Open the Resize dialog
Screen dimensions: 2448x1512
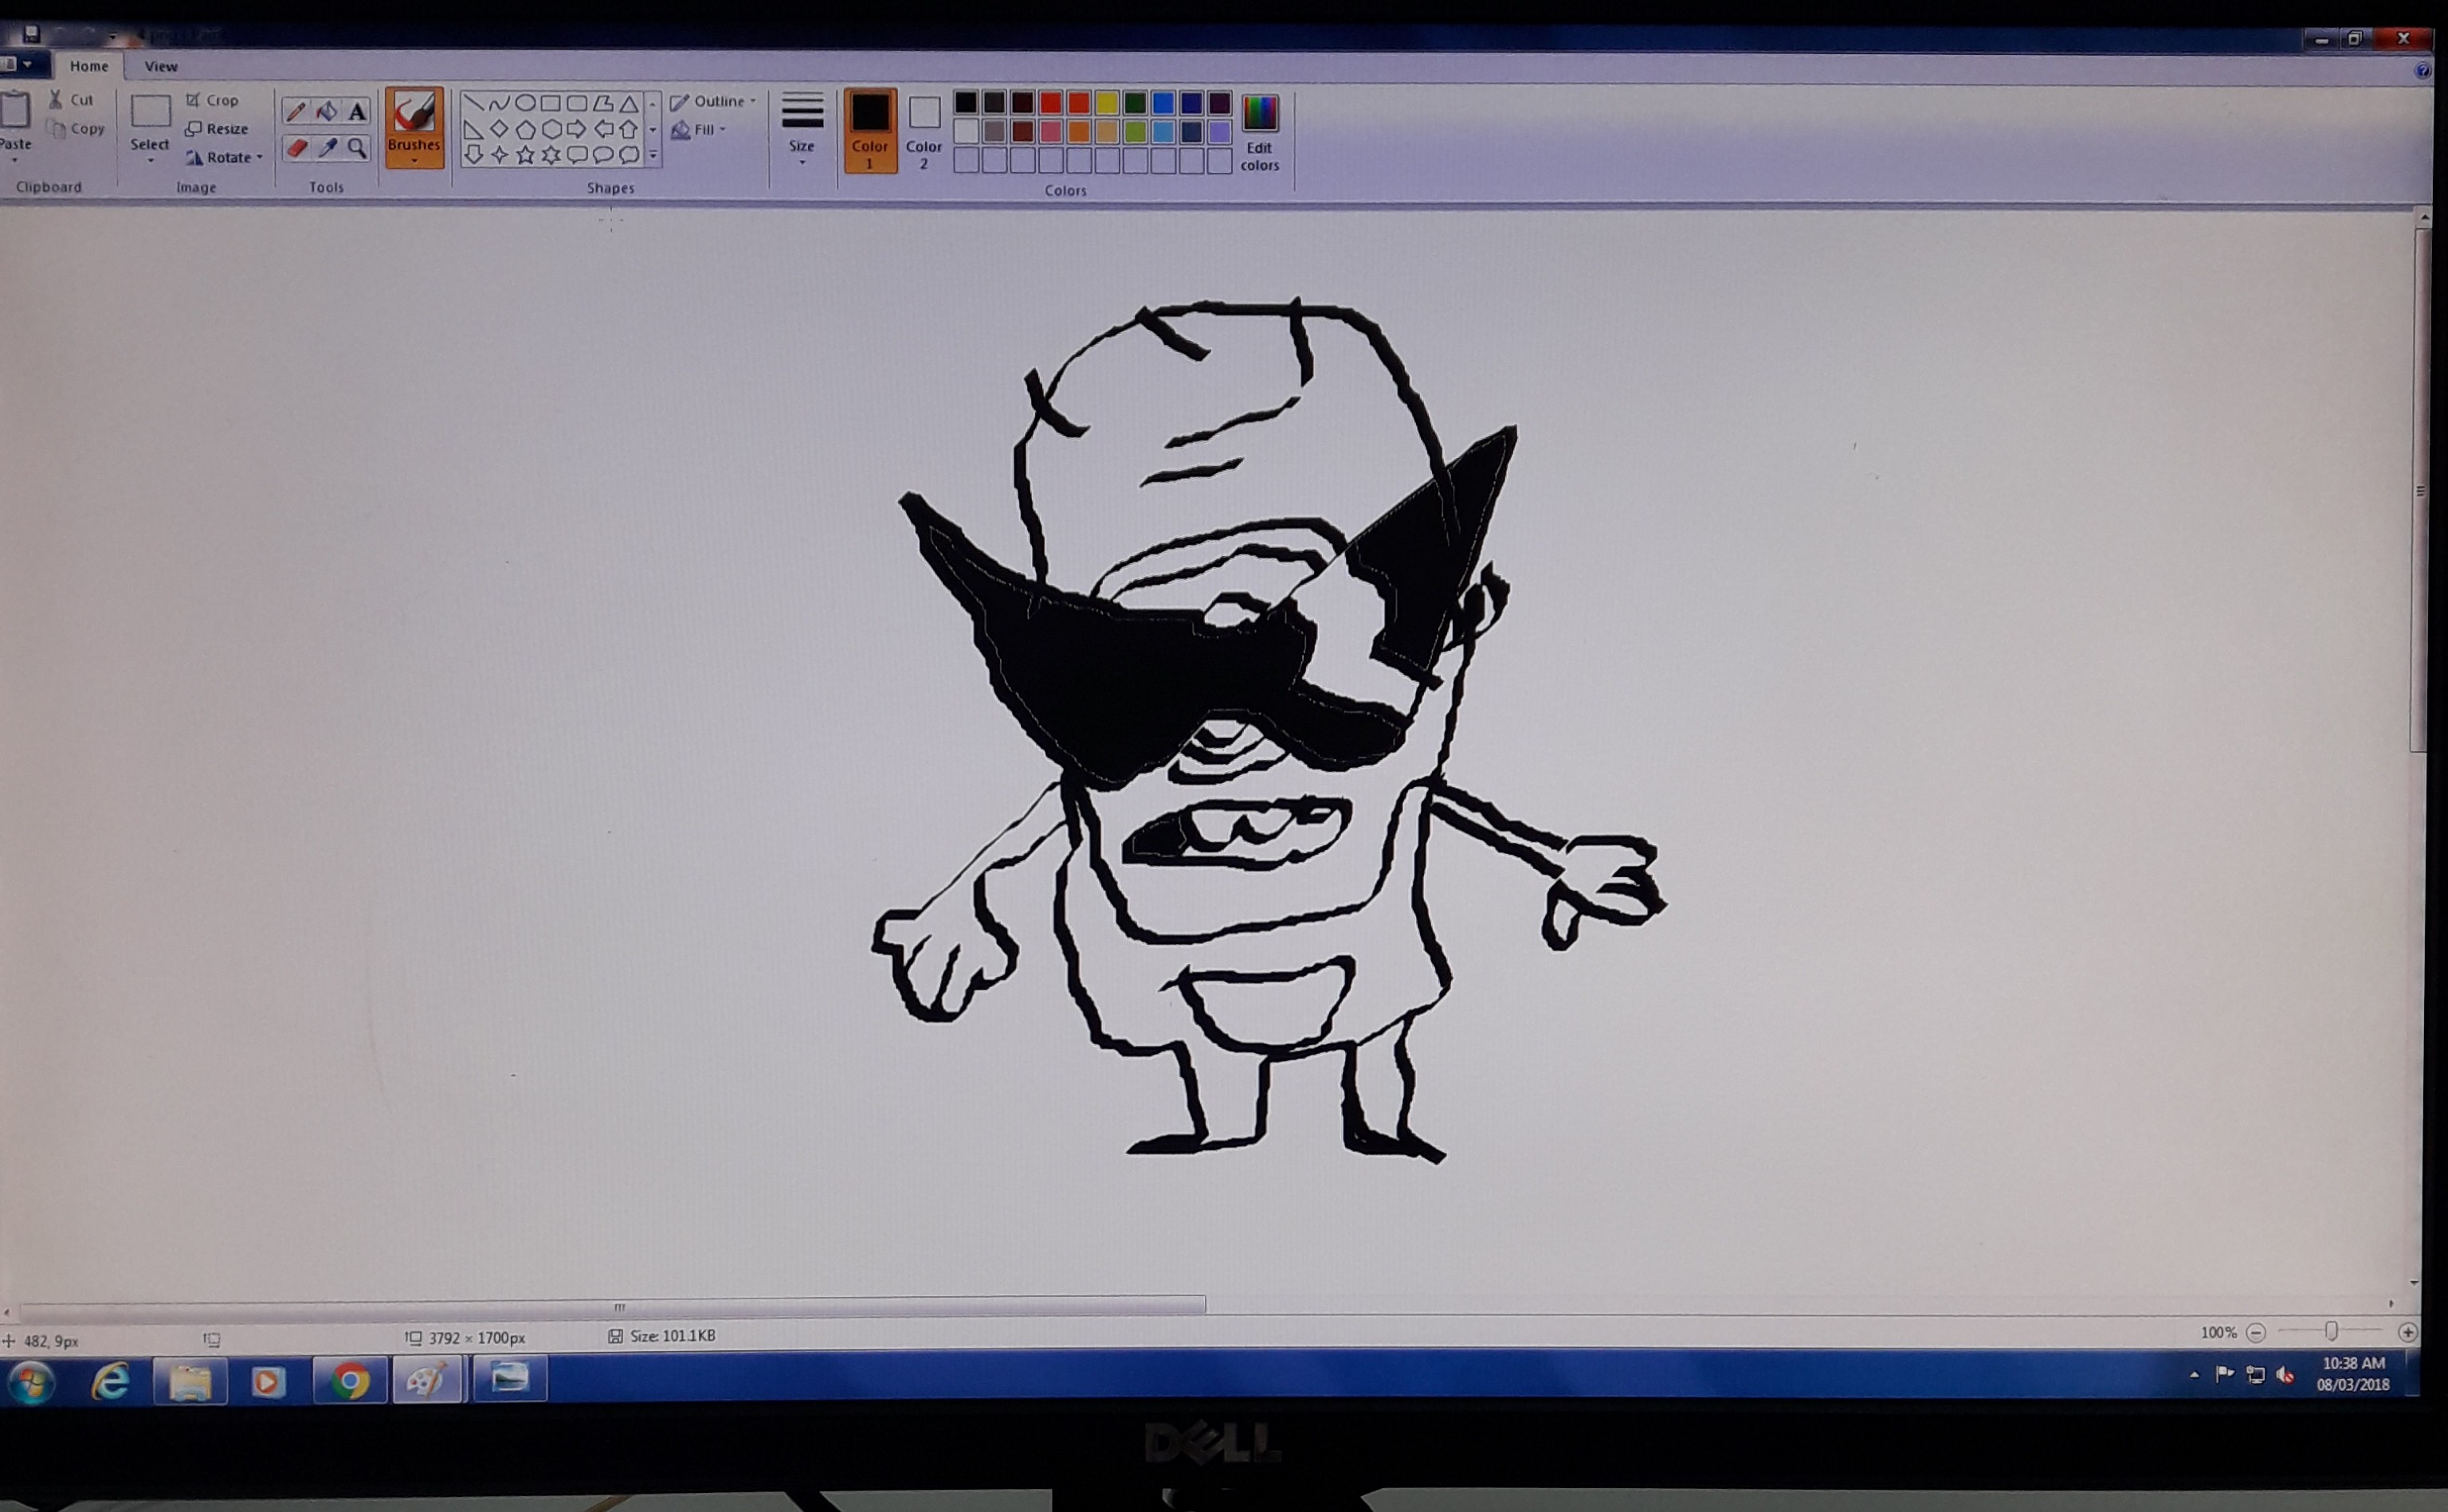(x=217, y=128)
